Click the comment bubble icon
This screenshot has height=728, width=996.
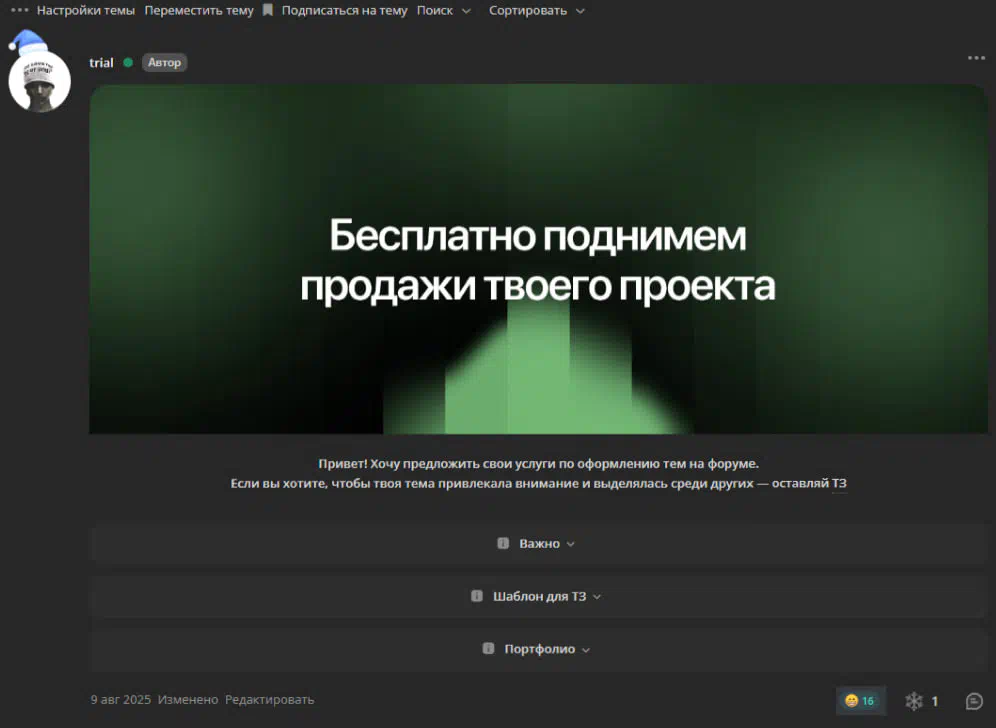[974, 701]
